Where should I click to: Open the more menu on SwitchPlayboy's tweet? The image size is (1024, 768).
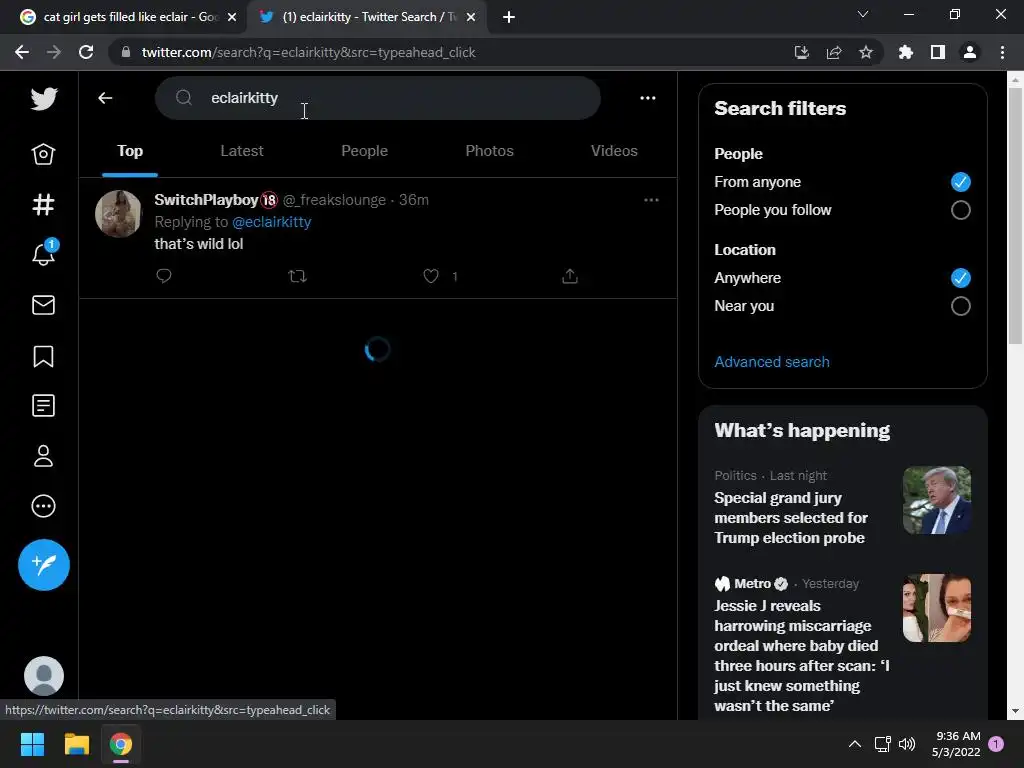pos(651,200)
